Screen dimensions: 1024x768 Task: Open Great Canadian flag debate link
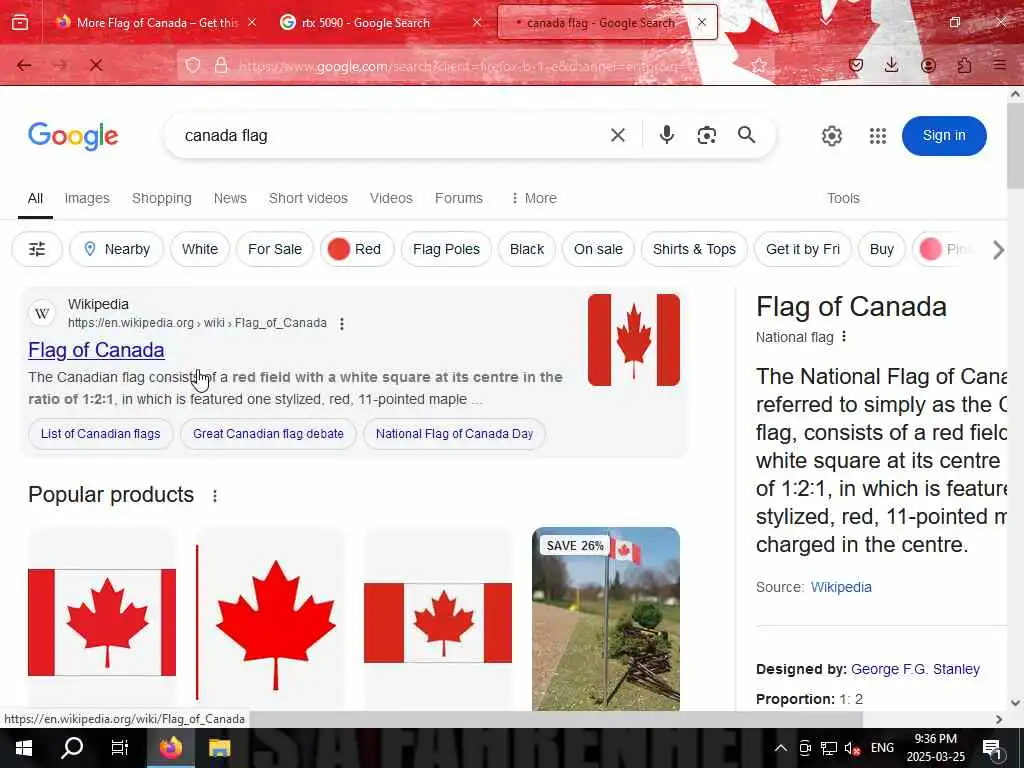pyautogui.click(x=268, y=434)
